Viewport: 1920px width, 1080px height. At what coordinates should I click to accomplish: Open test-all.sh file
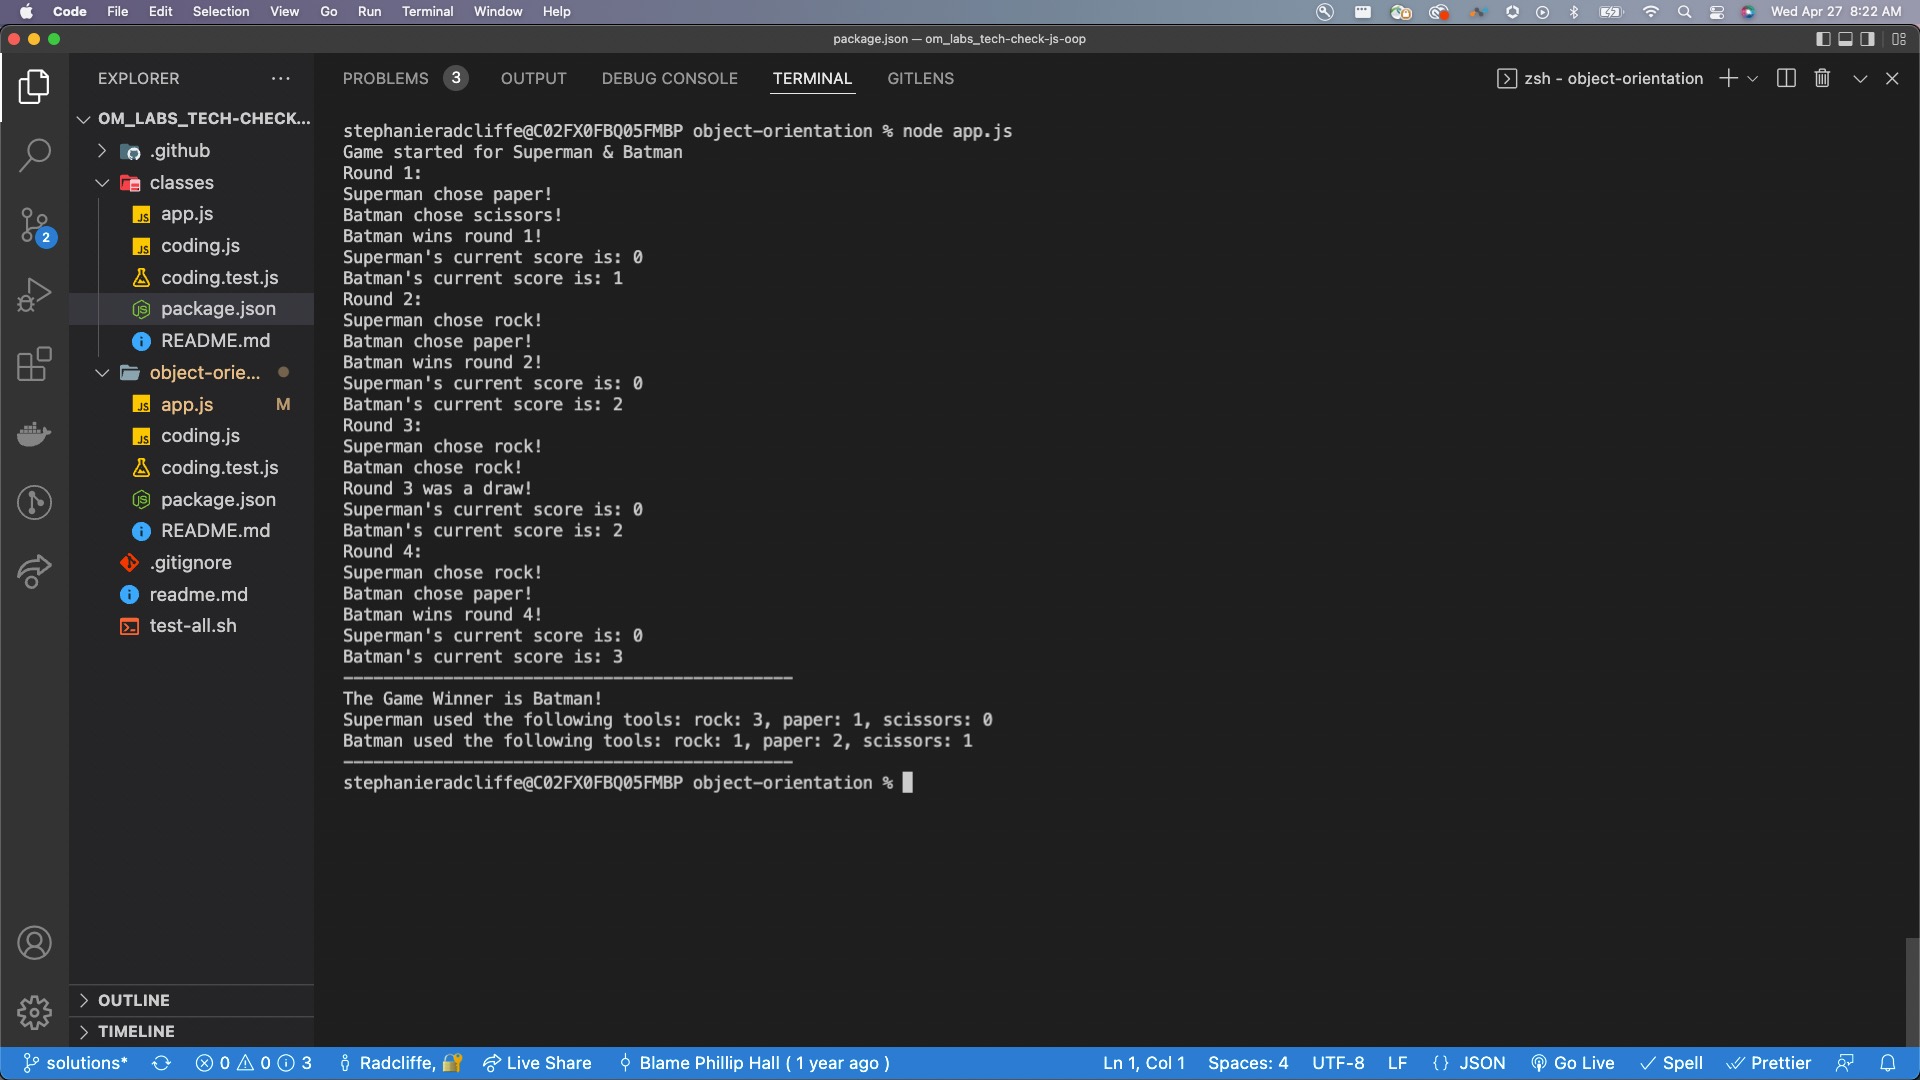click(x=192, y=626)
